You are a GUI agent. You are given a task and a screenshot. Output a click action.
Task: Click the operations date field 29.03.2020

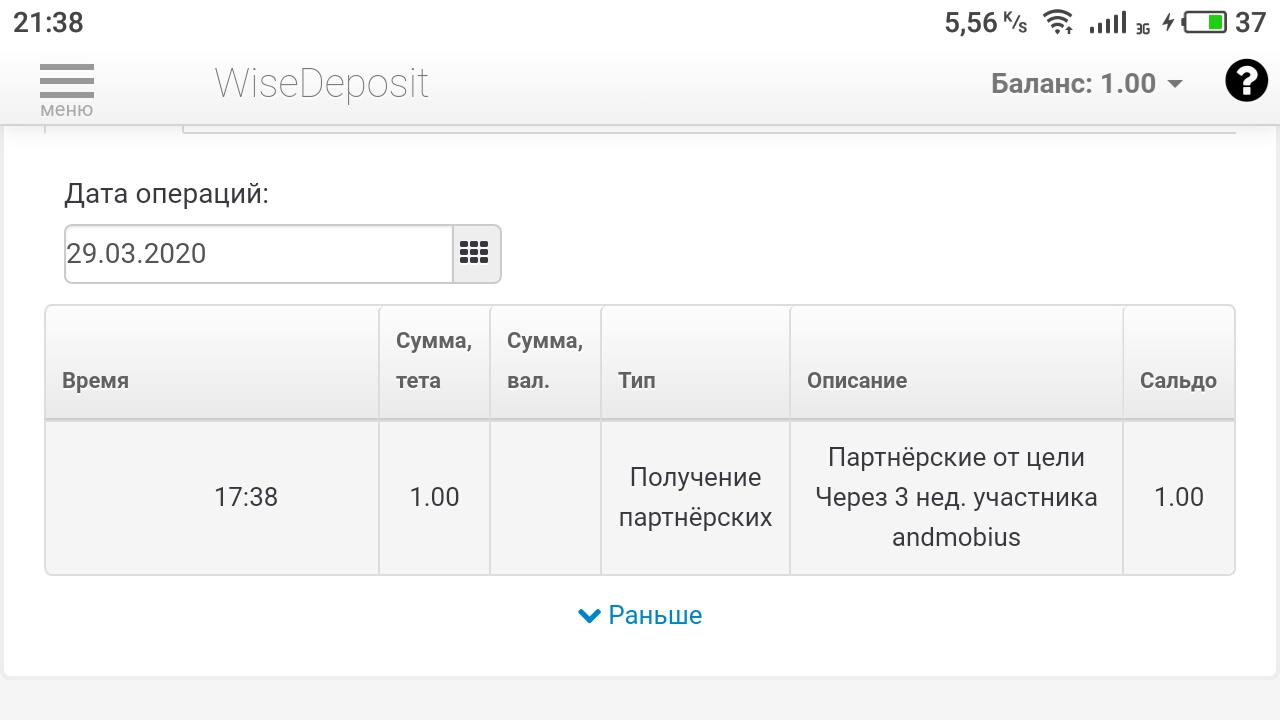[259, 253]
